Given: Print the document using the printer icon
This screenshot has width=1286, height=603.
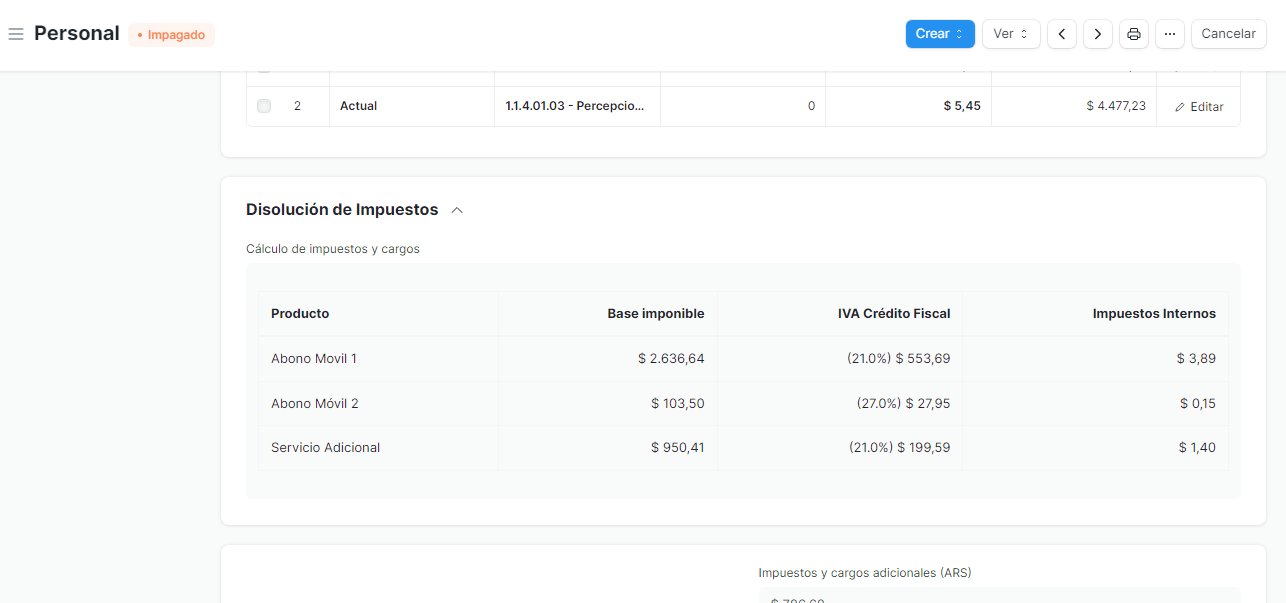Looking at the screenshot, I should (1133, 33).
